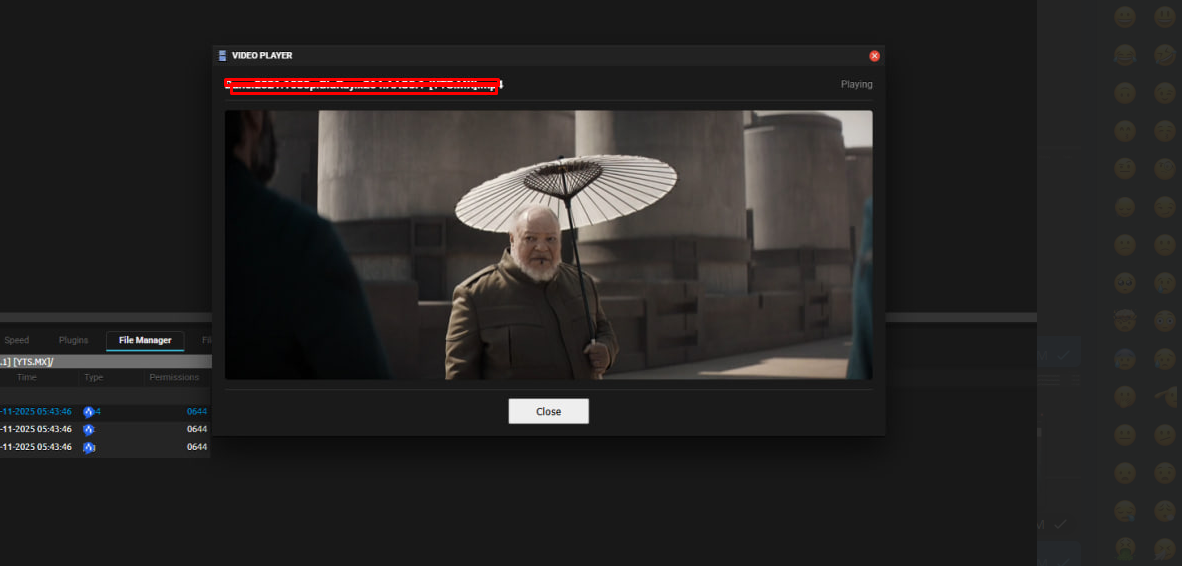Viewport: 1182px width, 566px height.
Task: Select the File Manager tab
Action: (x=145, y=340)
